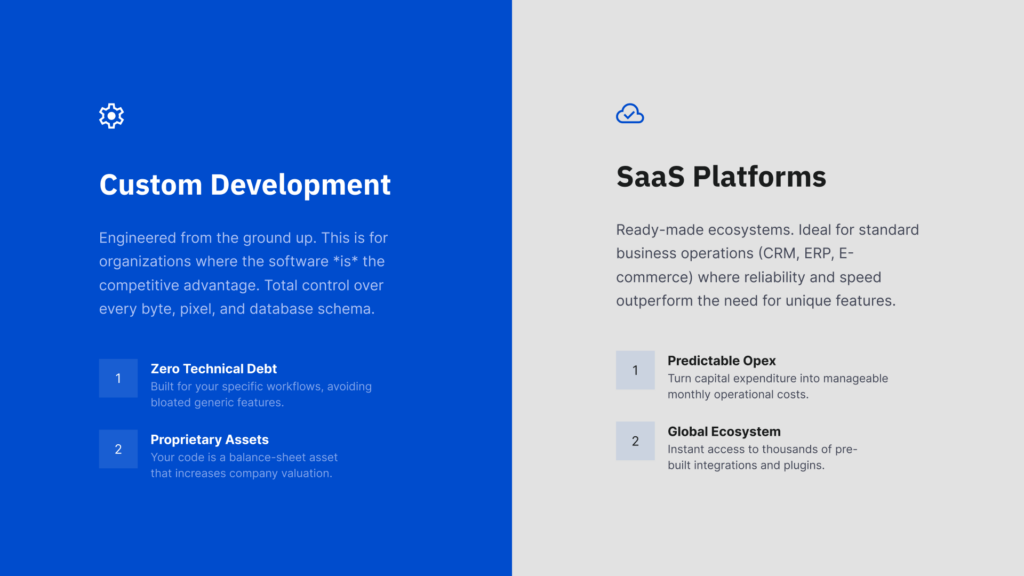The height and width of the screenshot is (576, 1024).
Task: Click the gear icon above Custom Development
Action: (x=112, y=116)
